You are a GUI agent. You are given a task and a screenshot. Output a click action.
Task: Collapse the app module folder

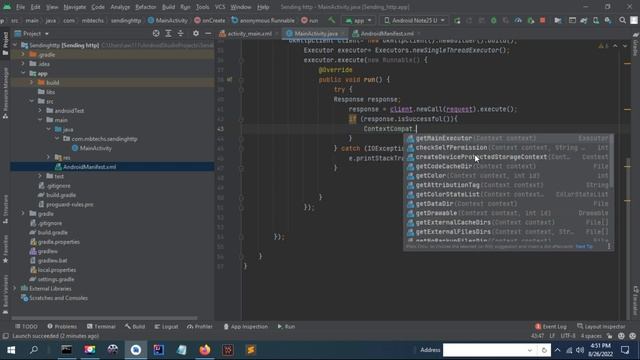pyautogui.click(x=23, y=73)
